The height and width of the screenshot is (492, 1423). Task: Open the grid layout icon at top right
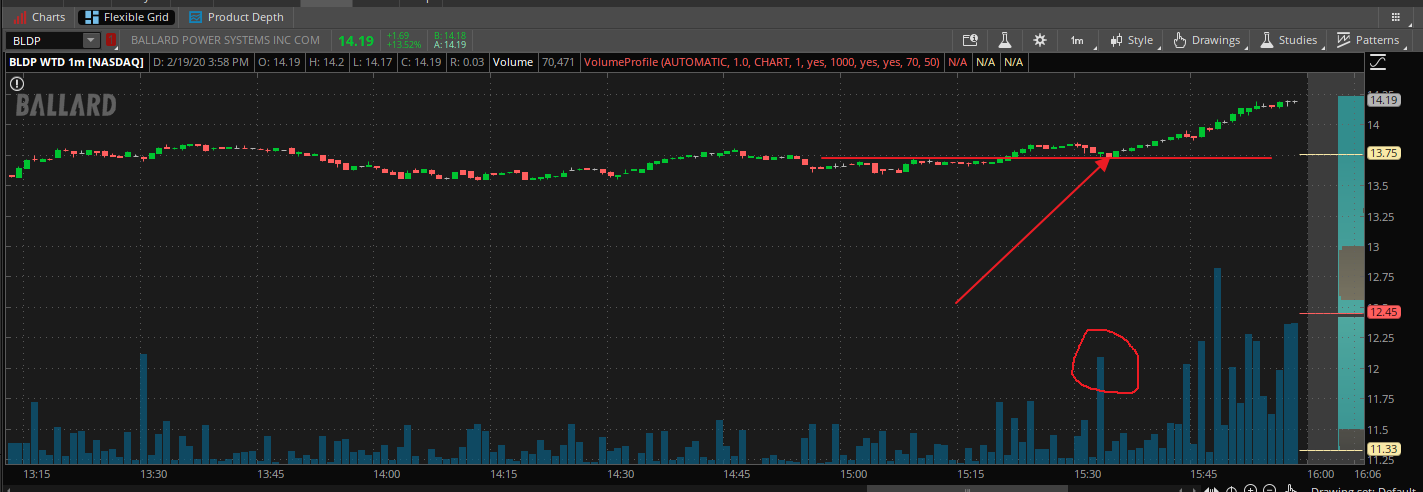[1395, 17]
